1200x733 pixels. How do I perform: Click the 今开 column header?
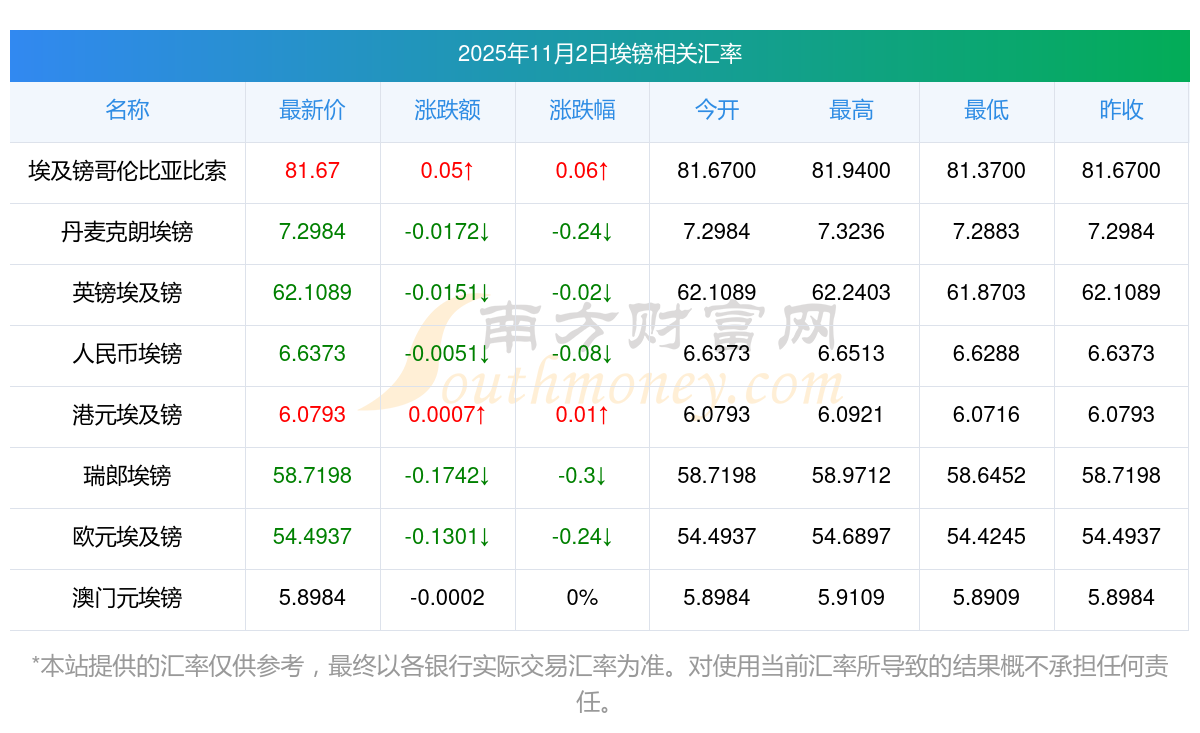pos(716,110)
